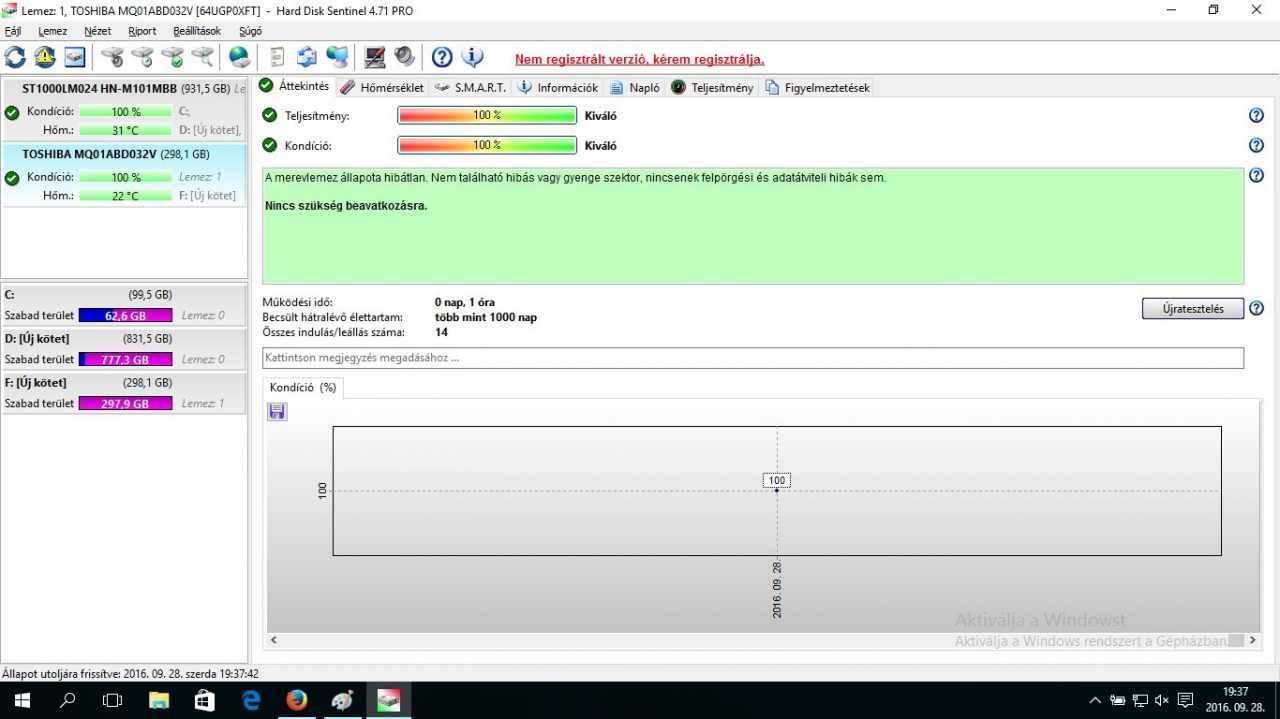Open the Súgó menu
1280x719 pixels.
click(x=251, y=31)
